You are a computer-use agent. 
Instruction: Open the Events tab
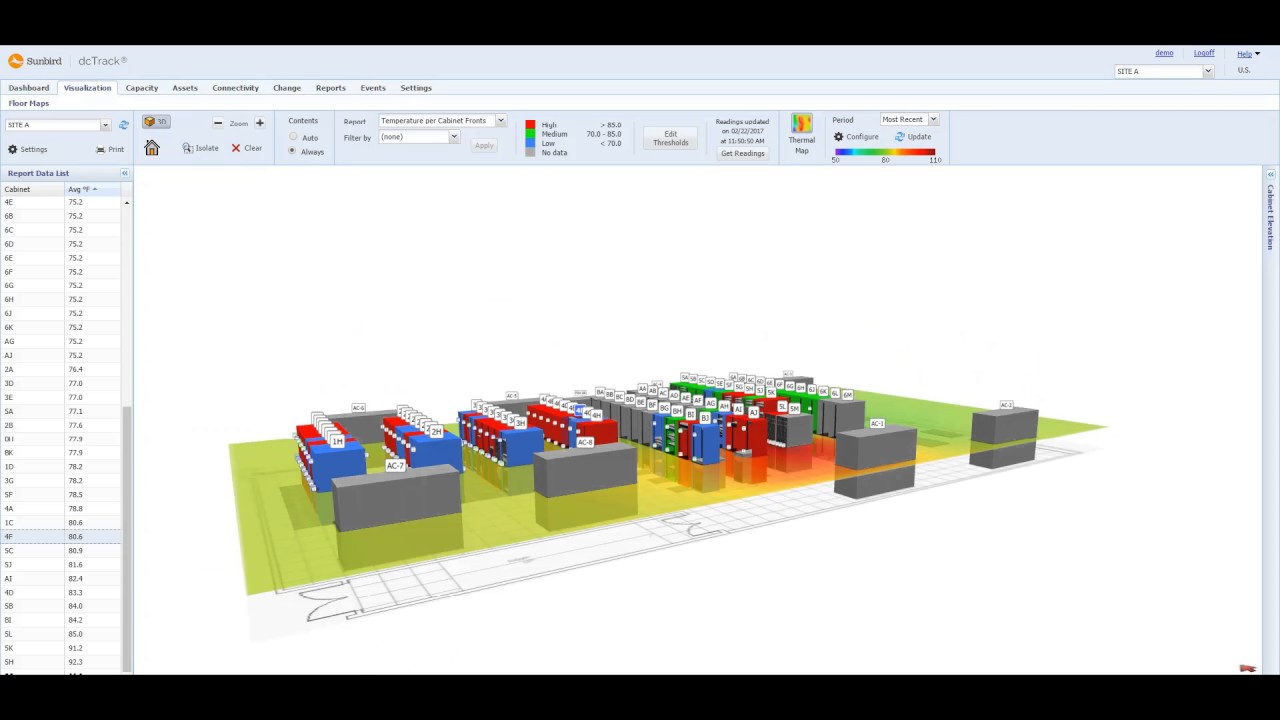[373, 88]
